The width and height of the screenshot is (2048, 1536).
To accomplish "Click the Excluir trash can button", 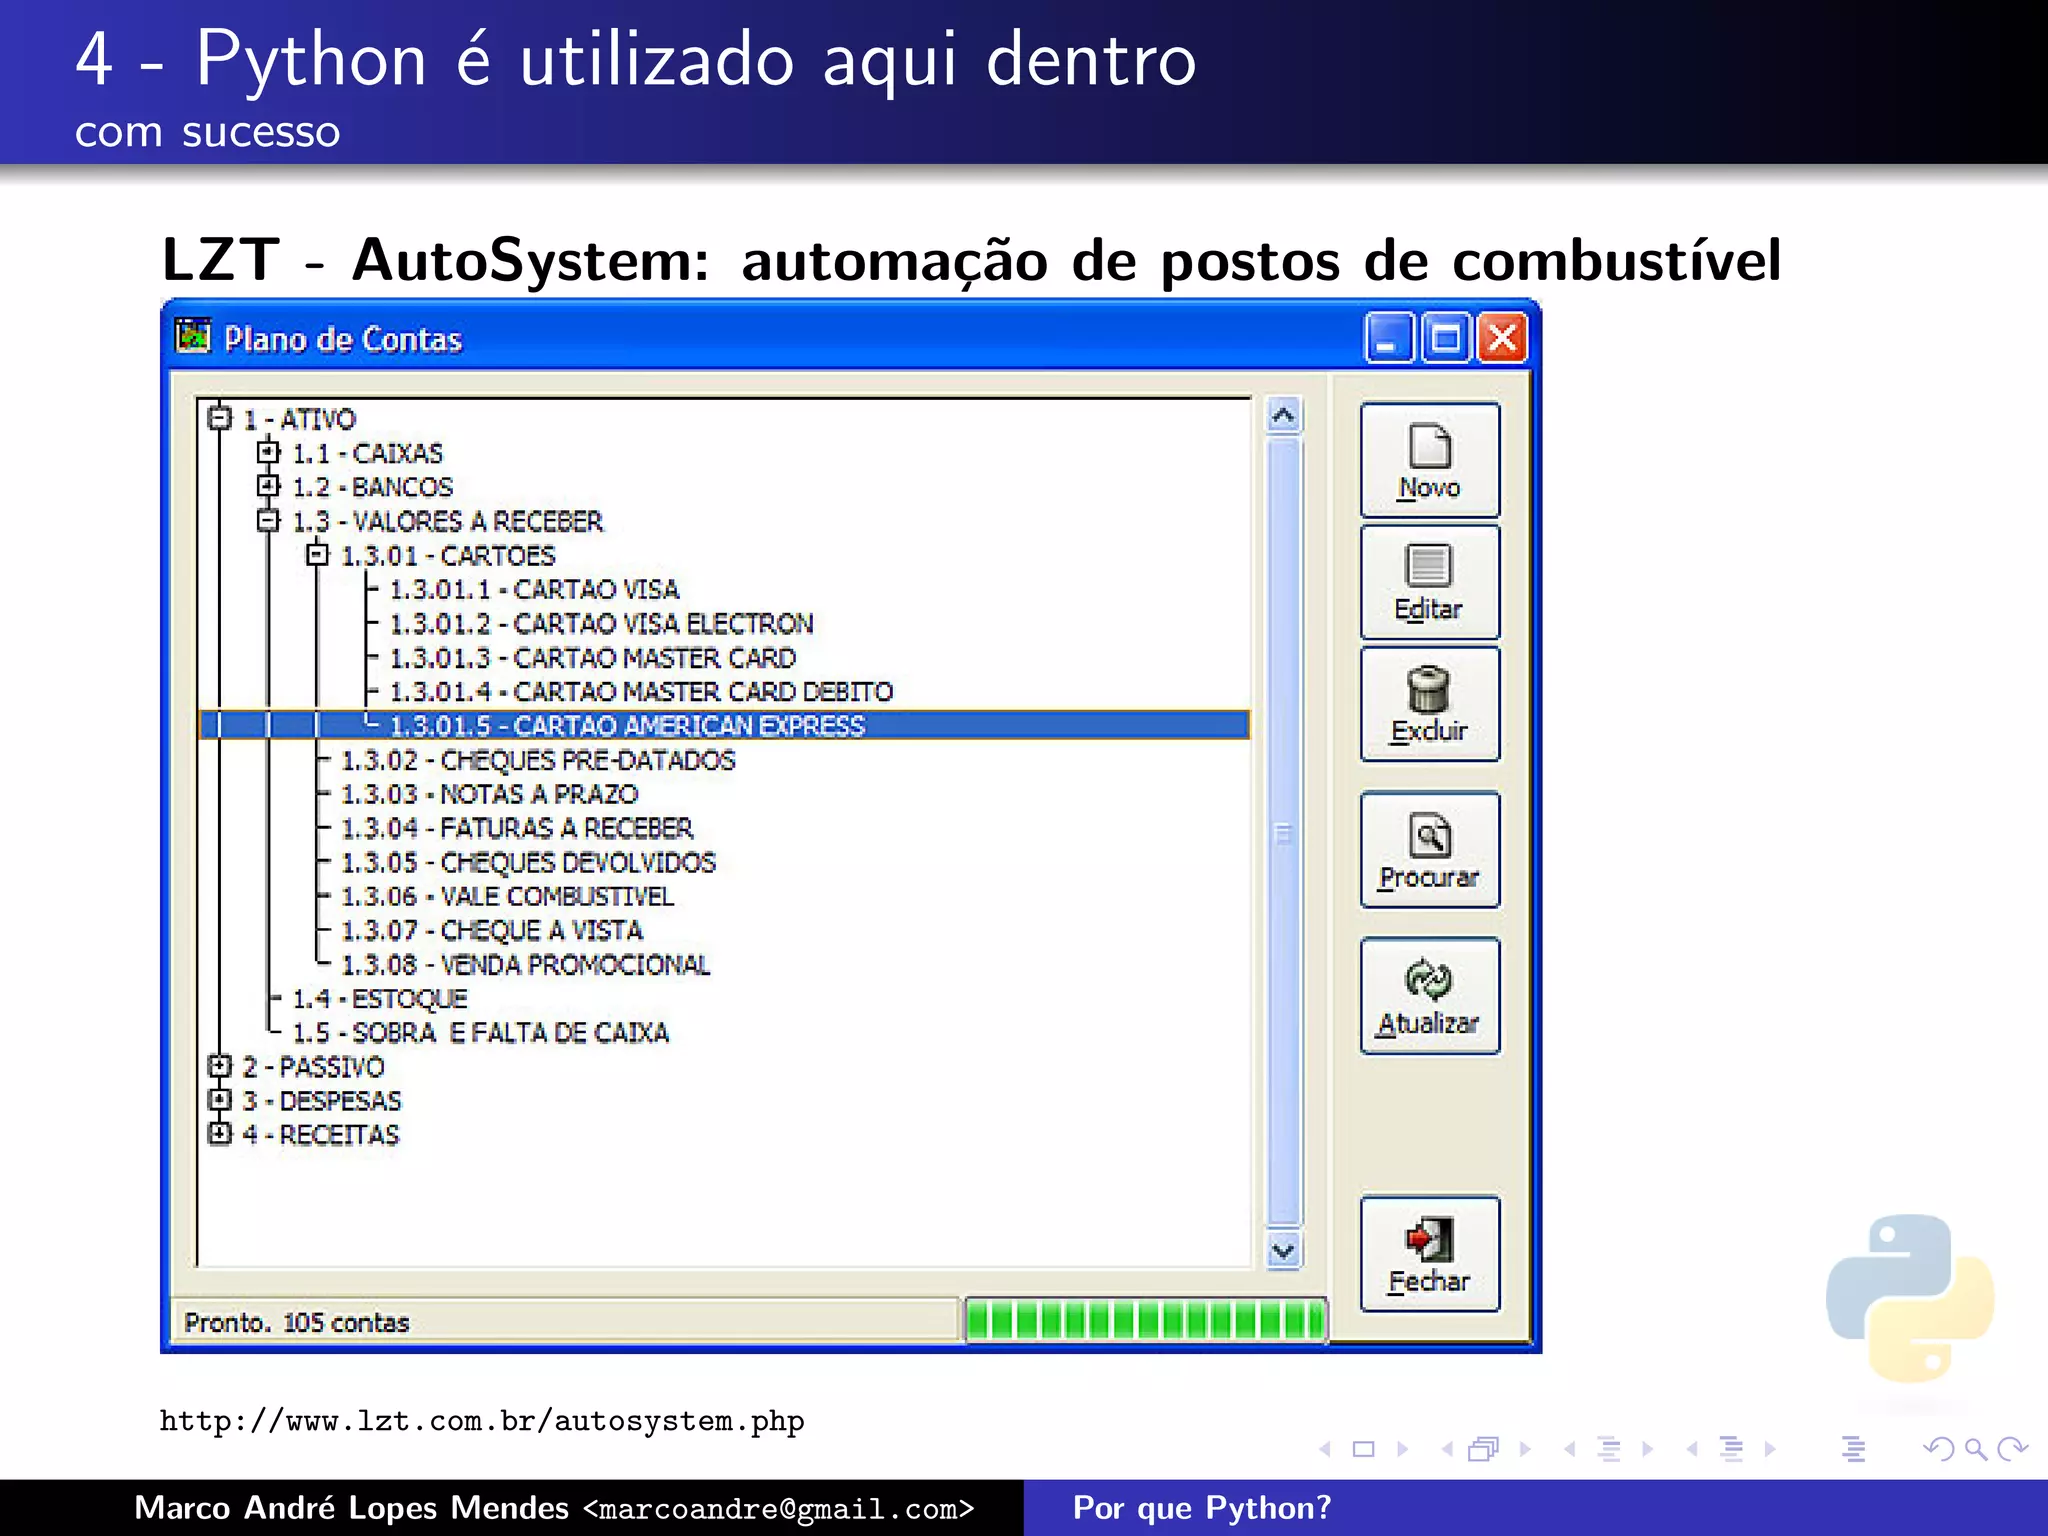I will point(1430,704).
